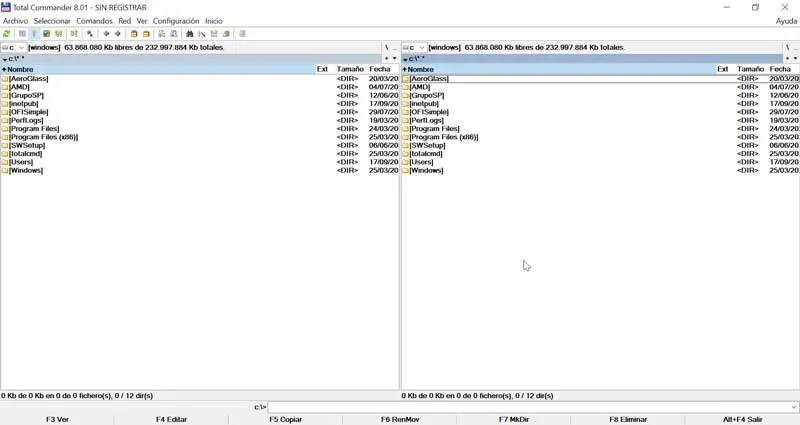The width and height of the screenshot is (800, 425).
Task: Click right panel status text 0 / 12 dir(s)
Action: tap(534, 396)
